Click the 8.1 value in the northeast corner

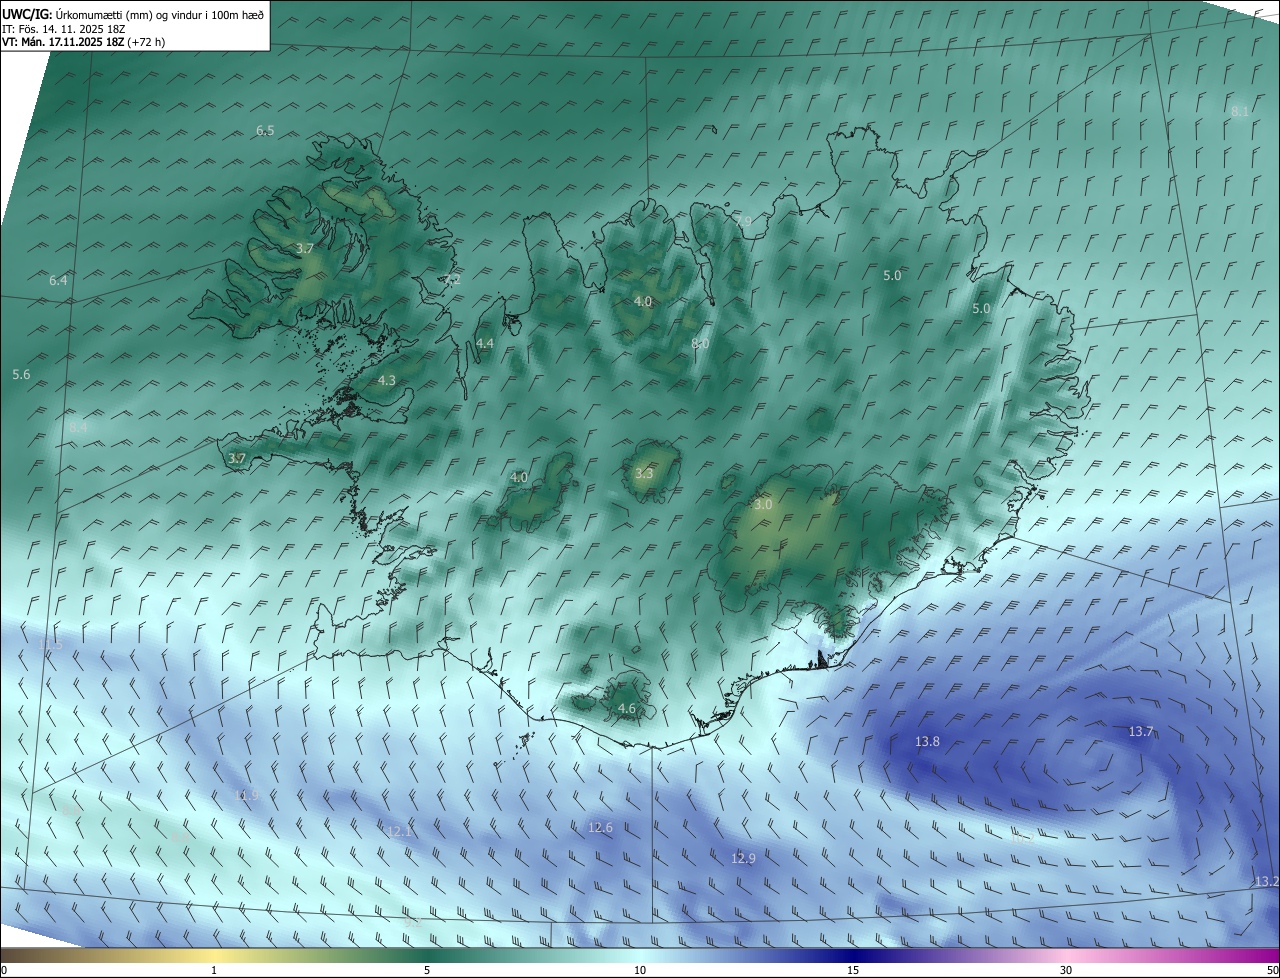click(x=1240, y=111)
